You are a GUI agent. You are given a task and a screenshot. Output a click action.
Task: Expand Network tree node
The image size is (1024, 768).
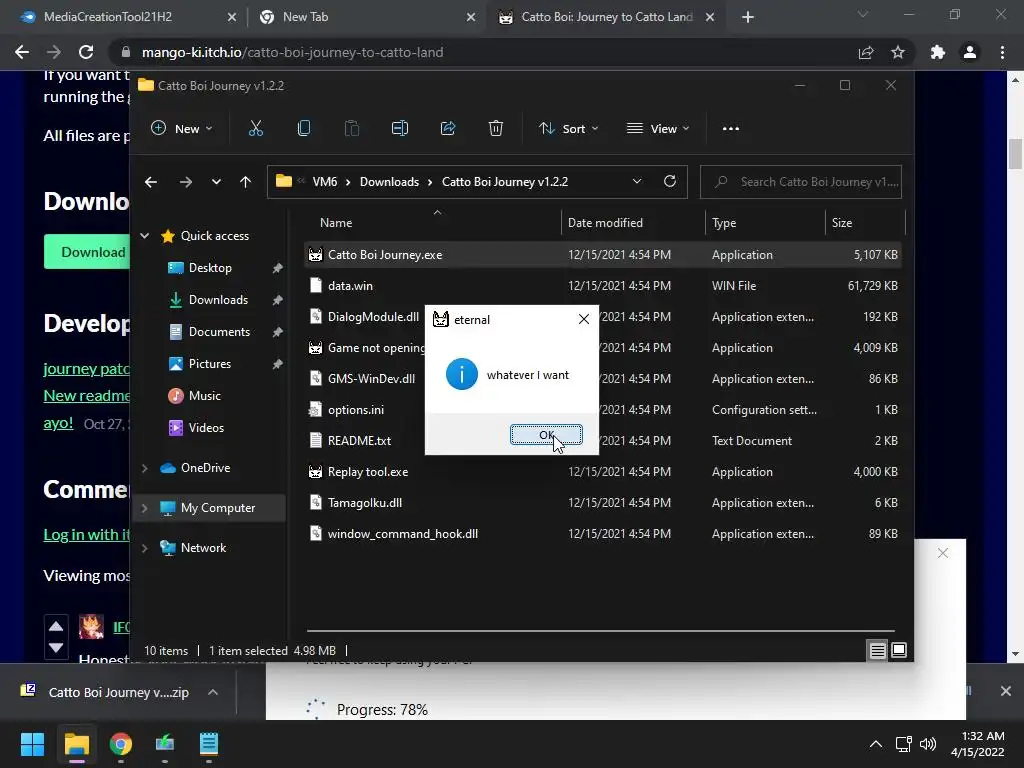point(145,548)
